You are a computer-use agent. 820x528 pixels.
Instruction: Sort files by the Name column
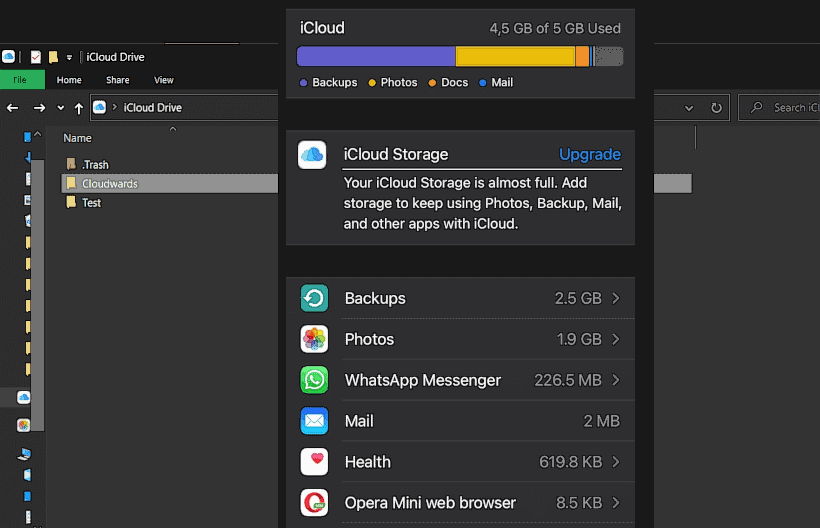[x=77, y=138]
